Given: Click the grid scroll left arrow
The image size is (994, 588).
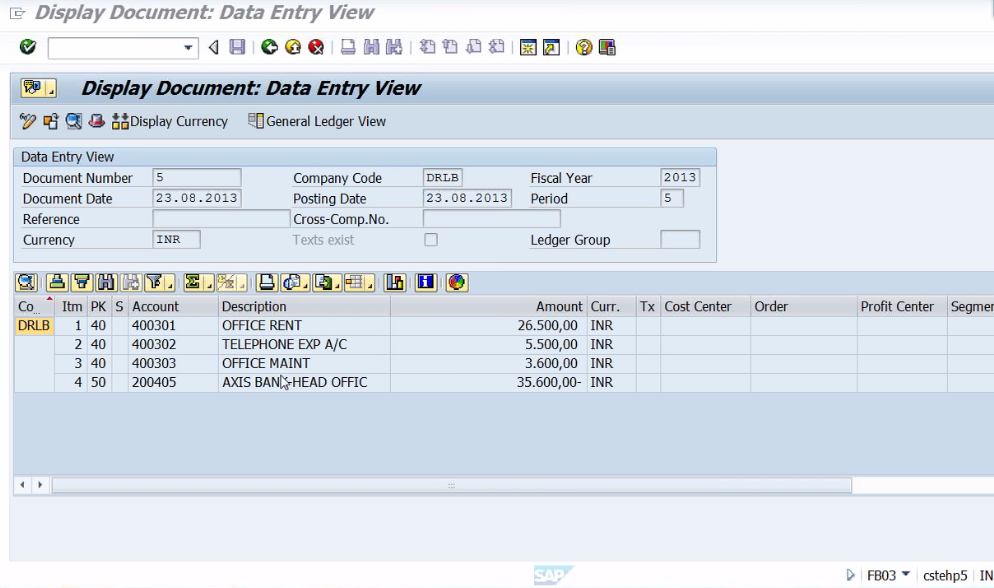Looking at the screenshot, I should 22,485.
